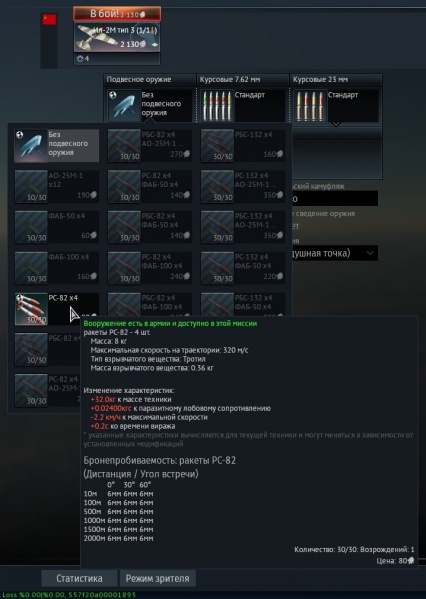
Task: Switch to Режим зрителя
Action: (x=157, y=578)
